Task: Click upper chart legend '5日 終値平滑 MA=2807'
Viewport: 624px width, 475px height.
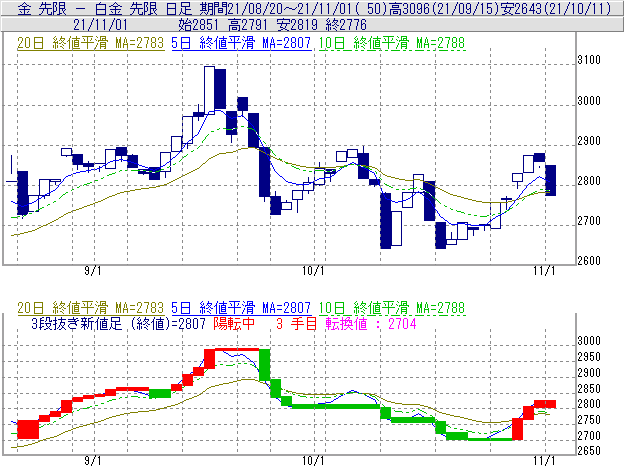Action: click(241, 43)
